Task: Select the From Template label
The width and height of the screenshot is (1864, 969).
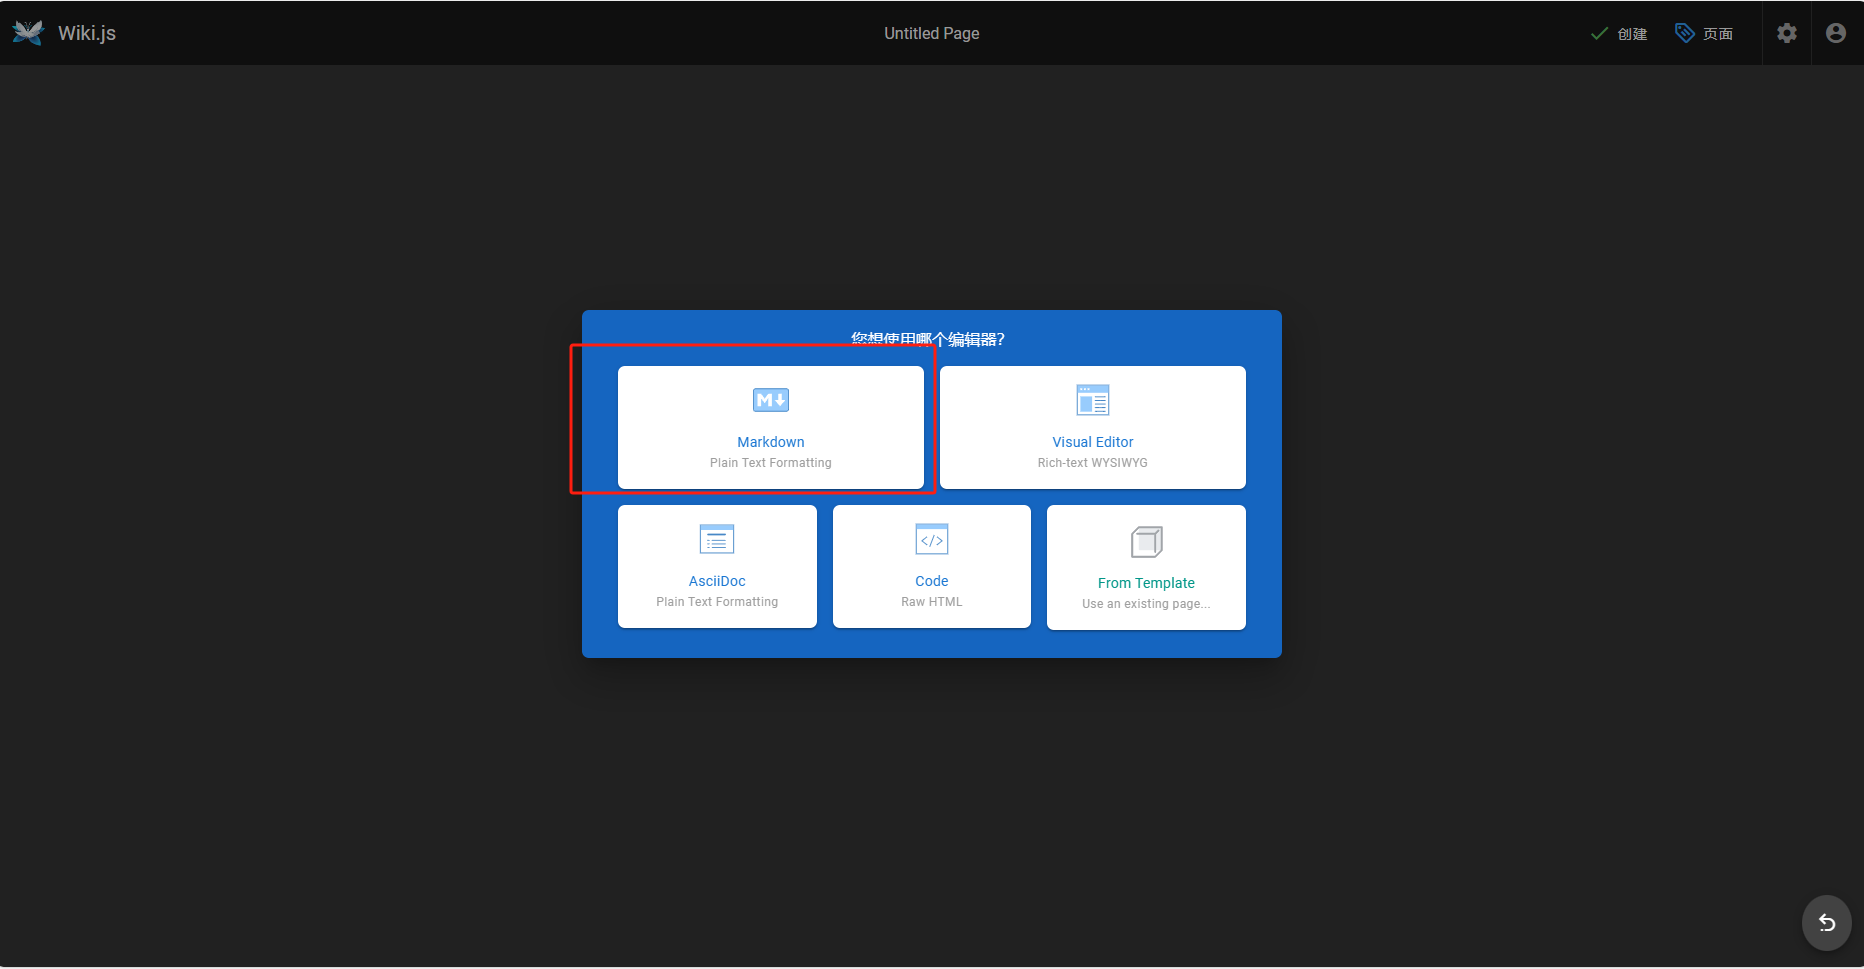Action: 1146,583
